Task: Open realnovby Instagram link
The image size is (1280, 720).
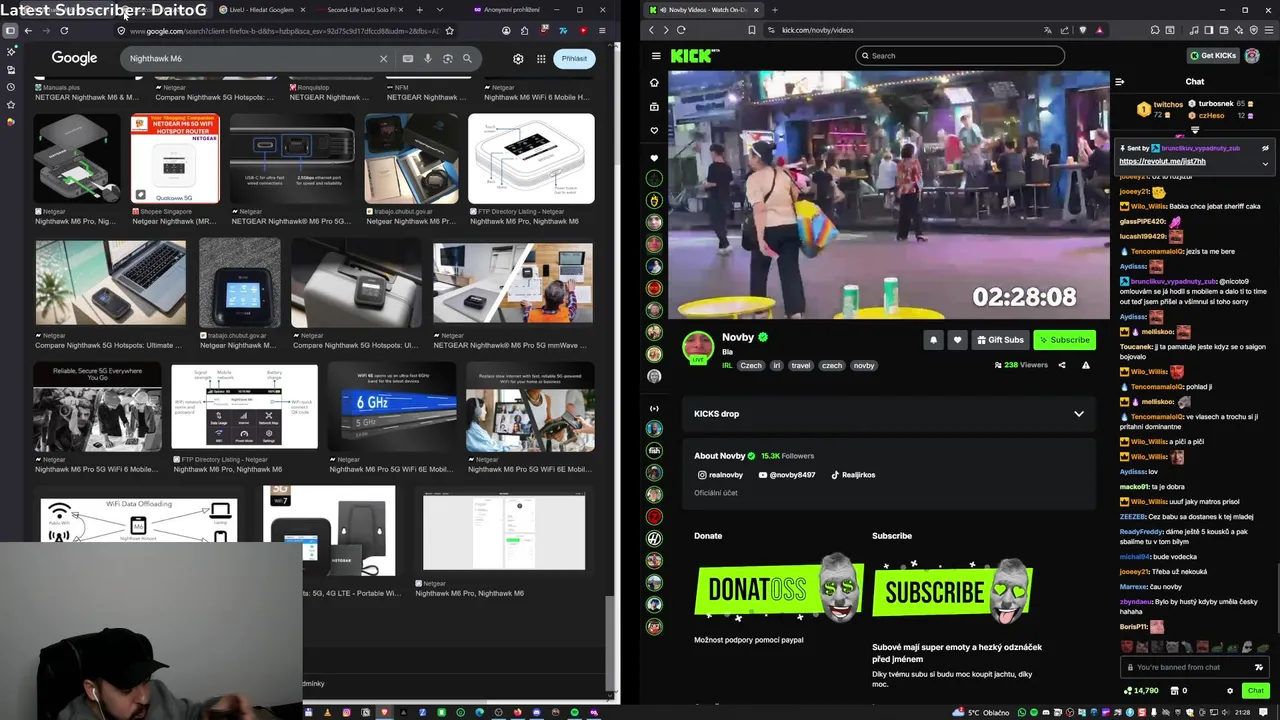Action: point(720,475)
